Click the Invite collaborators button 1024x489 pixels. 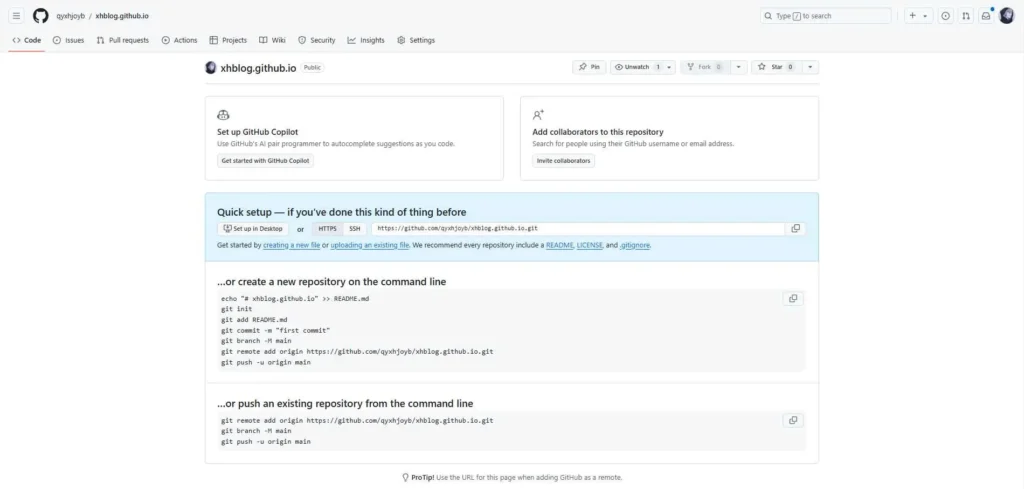pyautogui.click(x=563, y=160)
